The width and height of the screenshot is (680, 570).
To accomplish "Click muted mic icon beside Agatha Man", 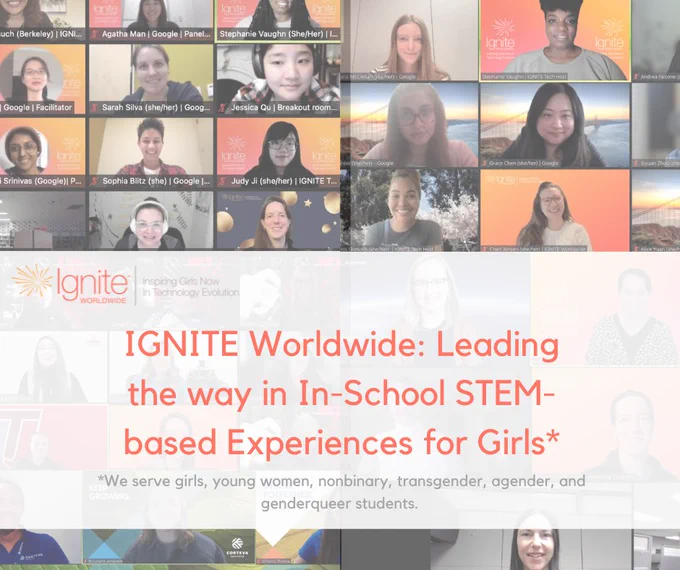I will tap(94, 34).
